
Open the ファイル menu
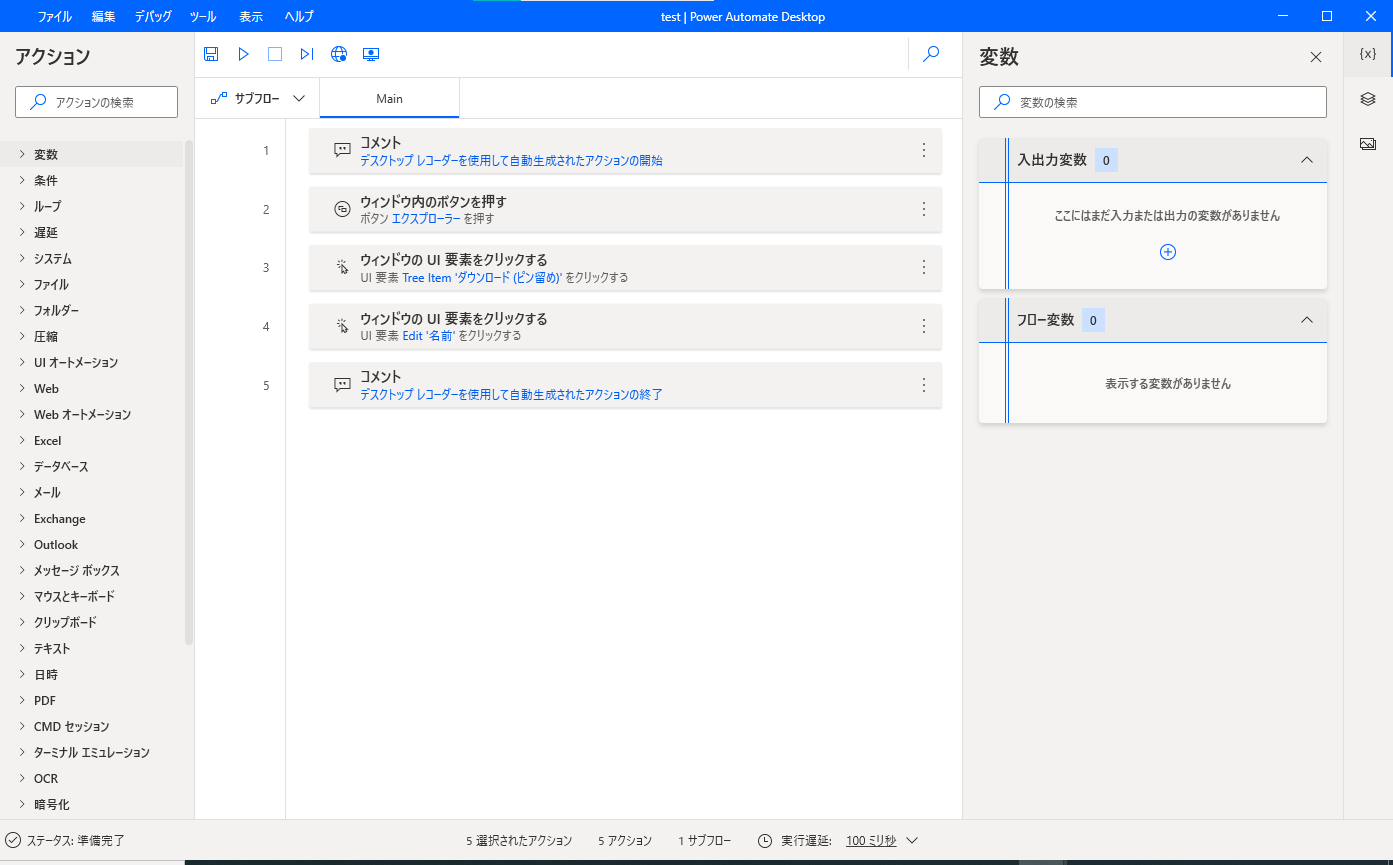[x=54, y=16]
